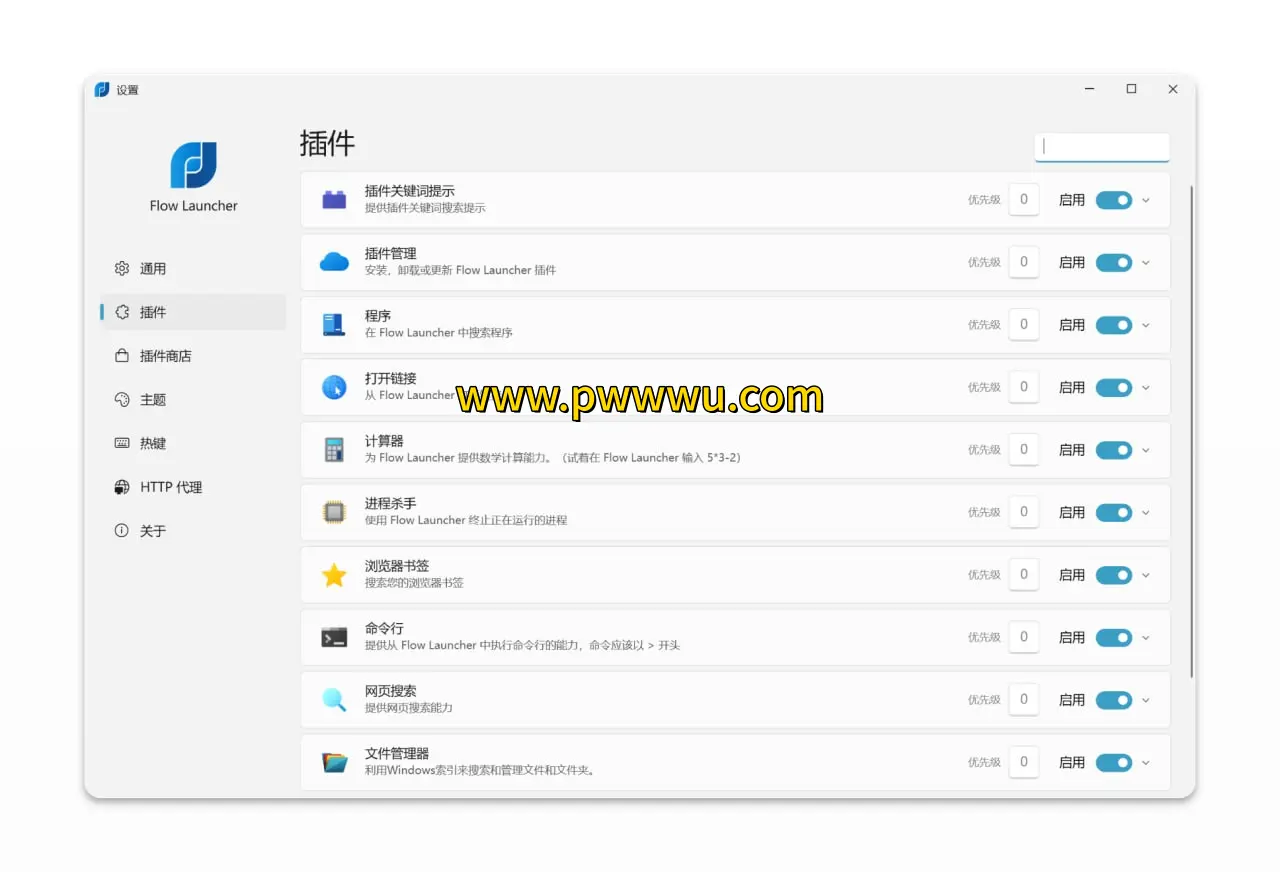Click the 进程杀手 priority number field
The image size is (1280, 872).
(x=1023, y=512)
